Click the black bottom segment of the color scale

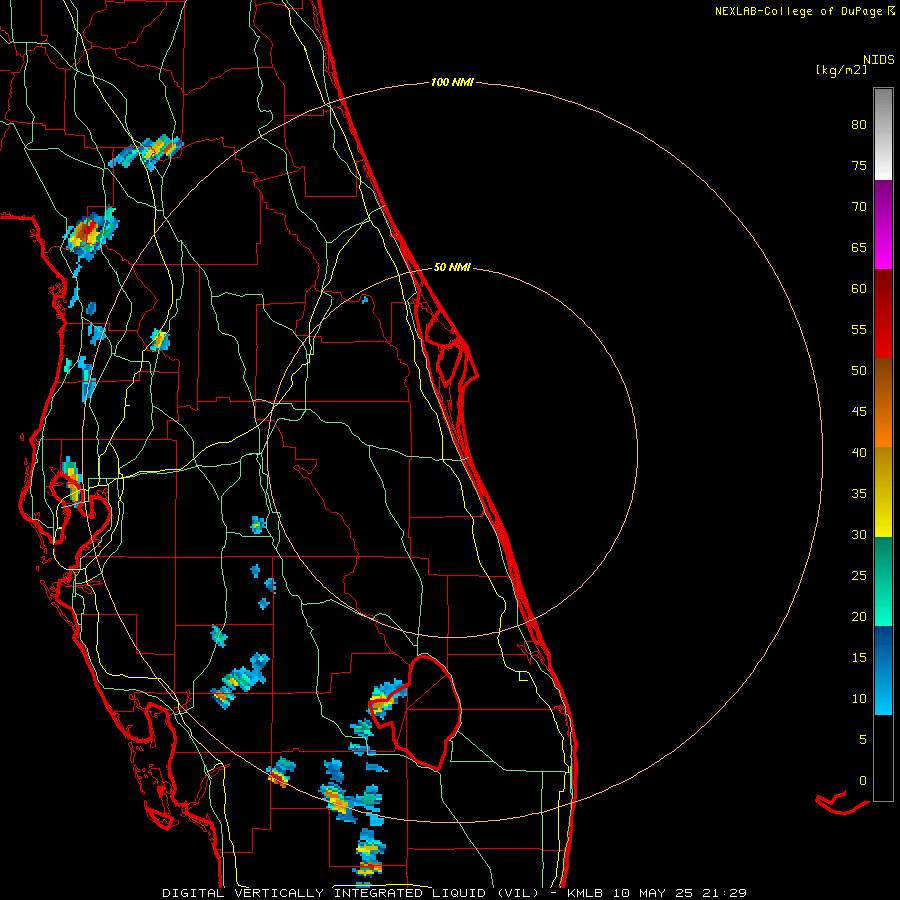[x=883, y=758]
